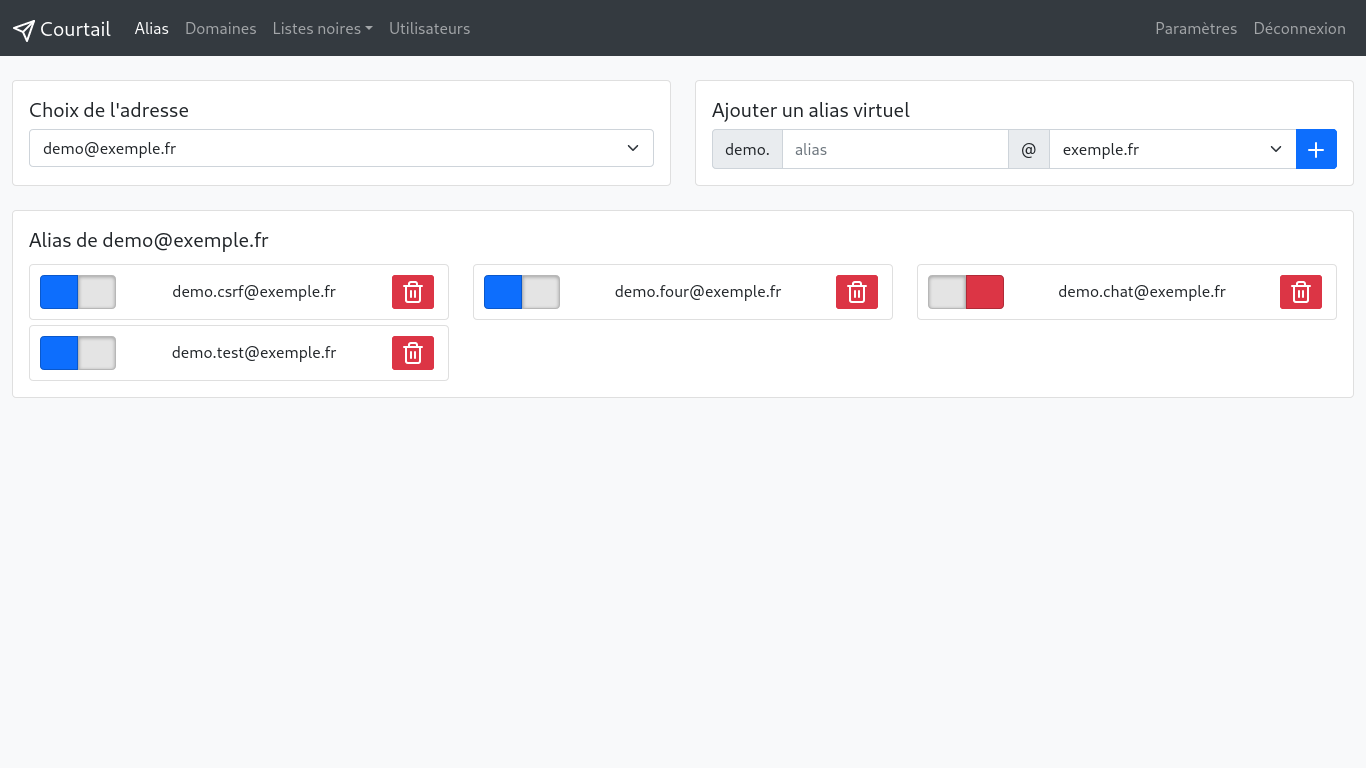This screenshot has height=768, width=1366.
Task: Toggle the demo.test@exemple.fr alias switch
Action: 78,353
